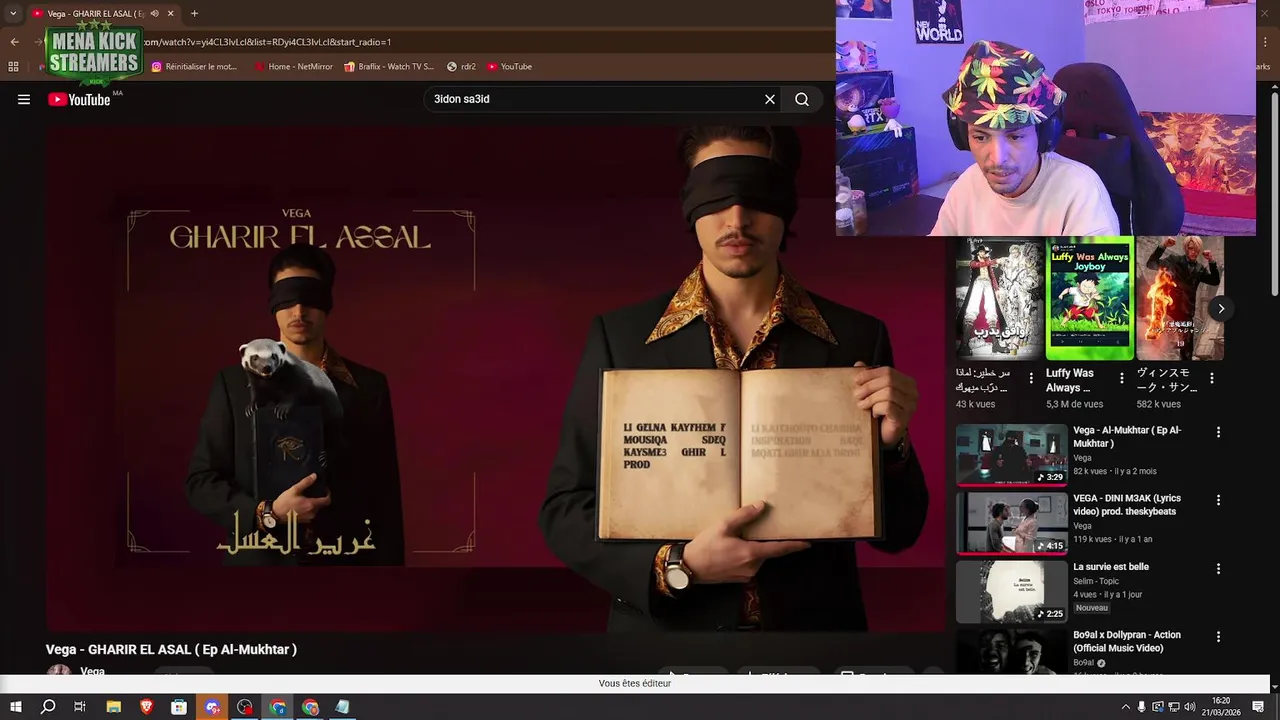Open the Réinitialiser le mot... bookmark

click(x=194, y=67)
